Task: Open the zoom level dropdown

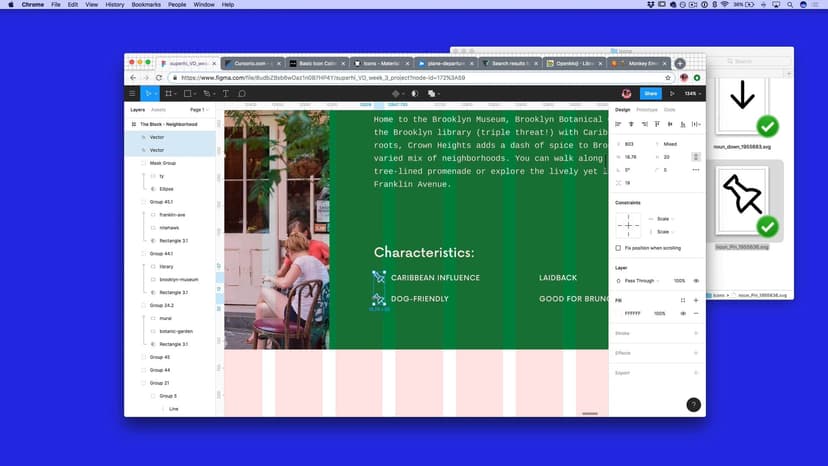Action: point(693,94)
